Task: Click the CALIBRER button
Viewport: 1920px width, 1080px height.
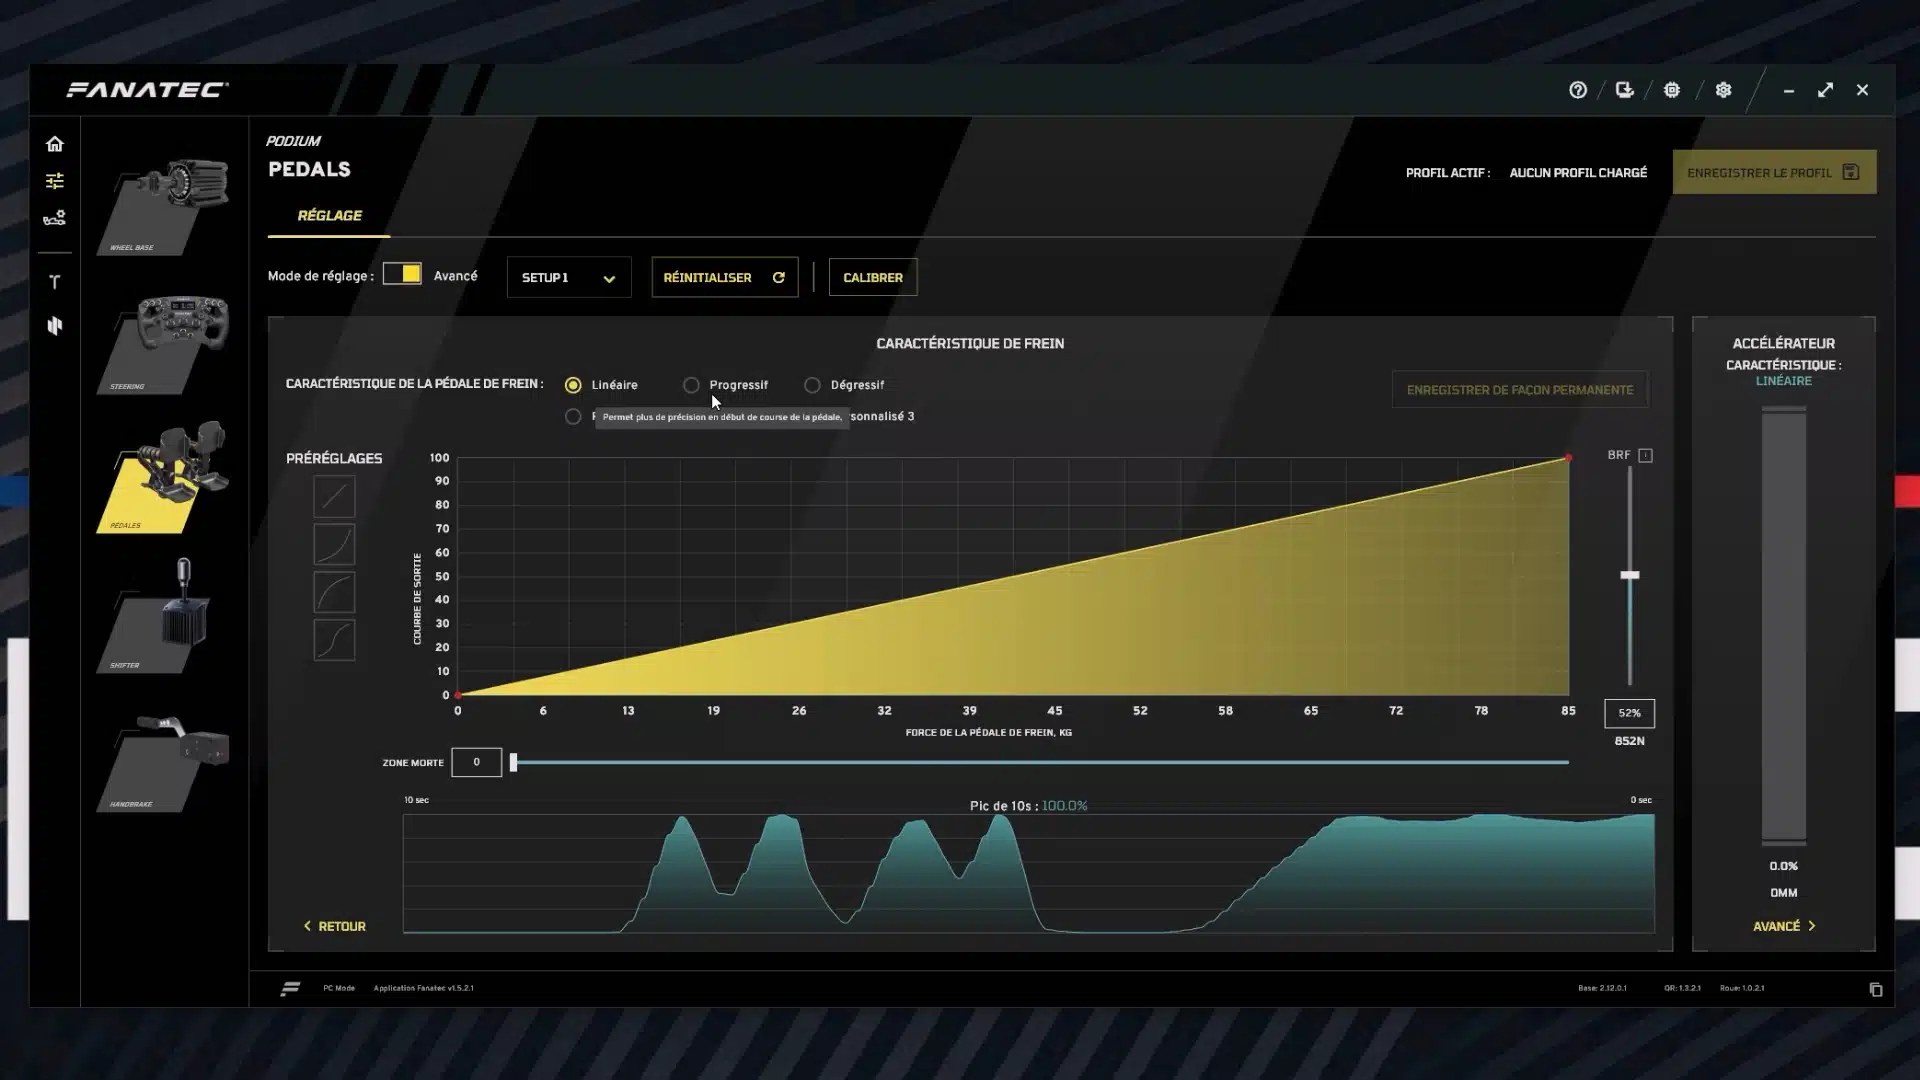Action: coord(873,278)
